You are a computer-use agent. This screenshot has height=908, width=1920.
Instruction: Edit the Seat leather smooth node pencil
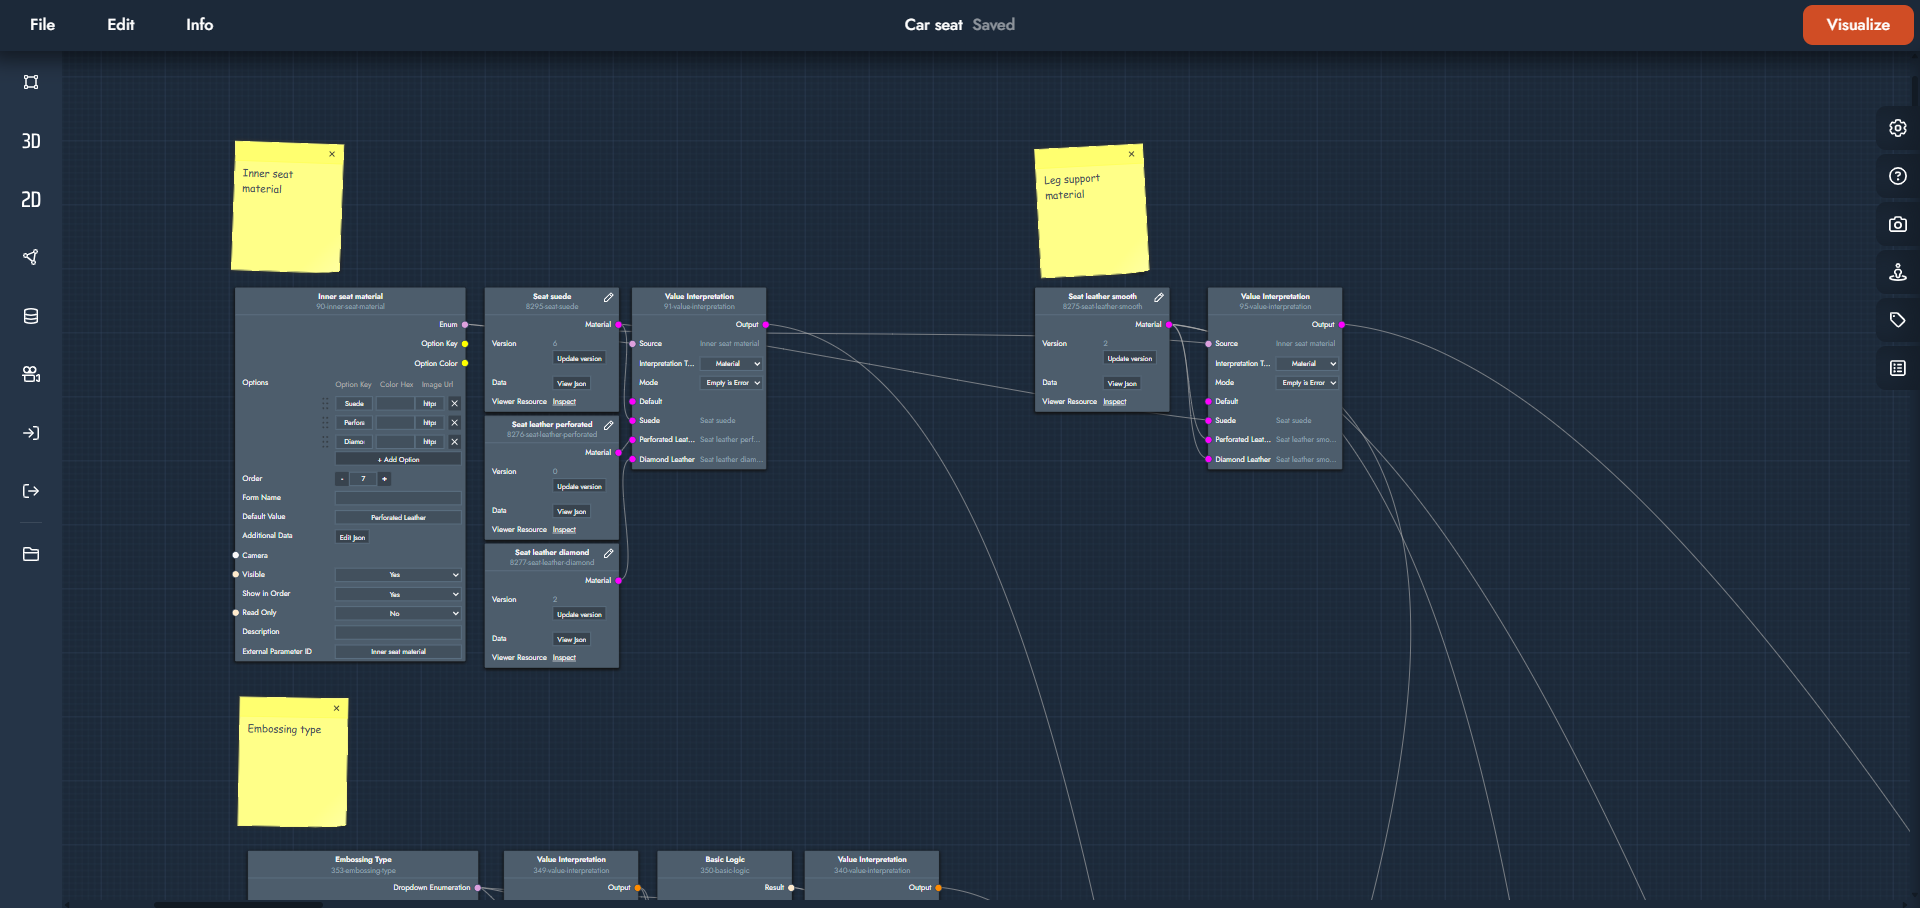point(1158,298)
